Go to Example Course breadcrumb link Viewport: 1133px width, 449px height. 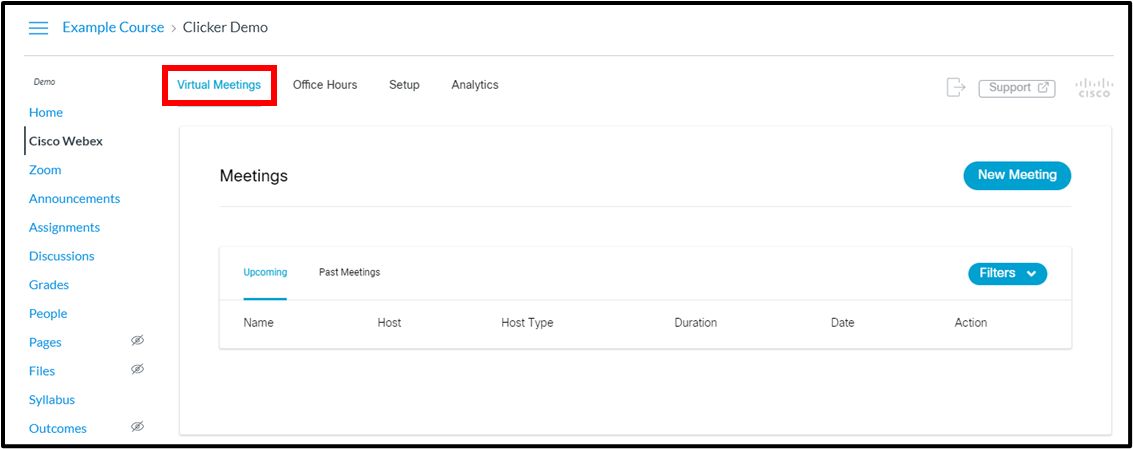(x=113, y=27)
